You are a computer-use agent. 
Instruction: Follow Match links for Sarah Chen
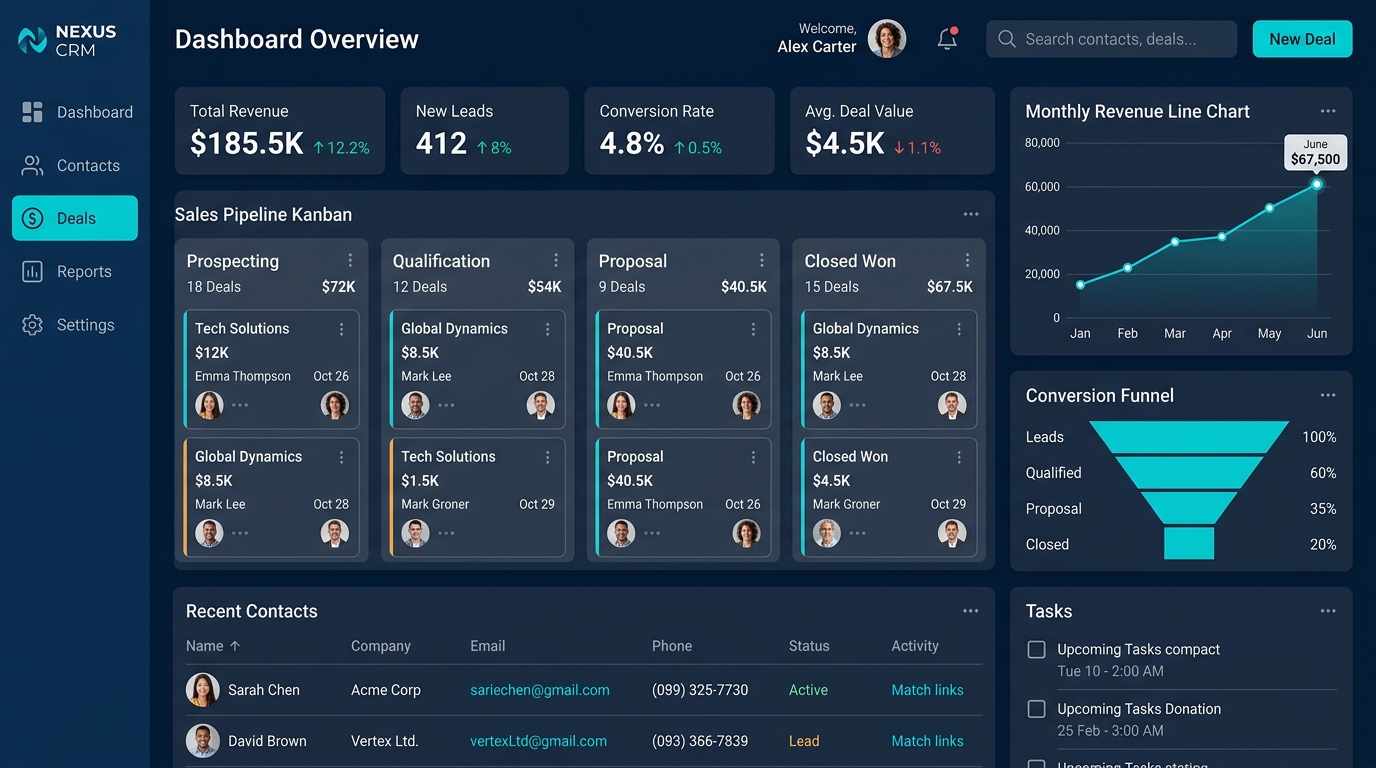927,690
